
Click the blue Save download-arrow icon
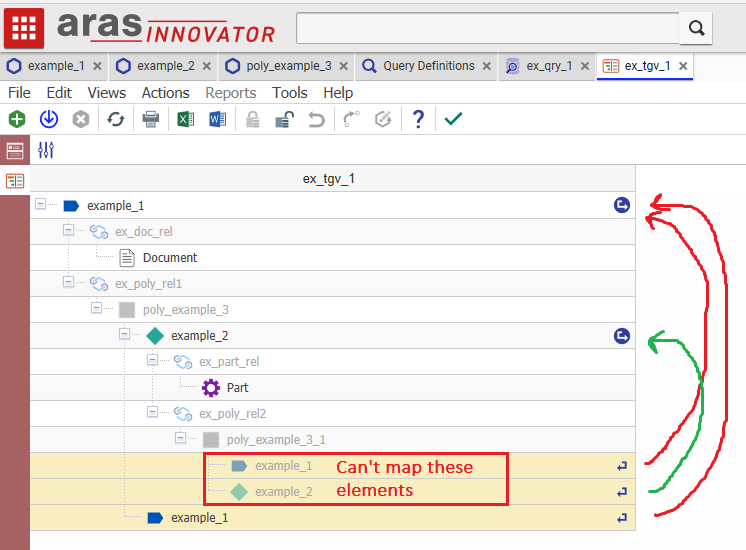click(x=49, y=119)
